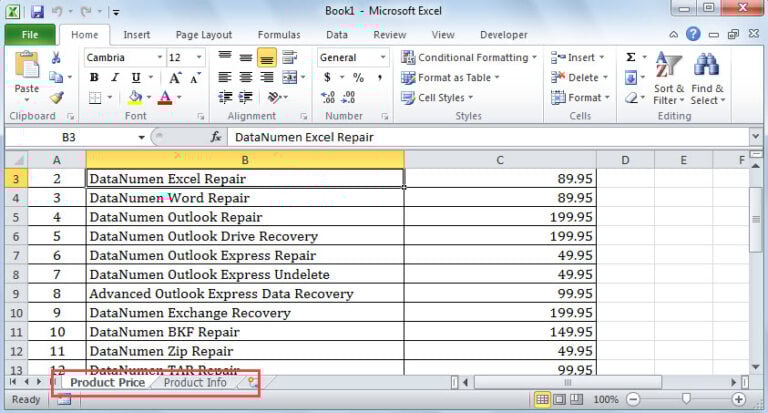
Task: Decrease font size with the small A
Action: point(195,78)
